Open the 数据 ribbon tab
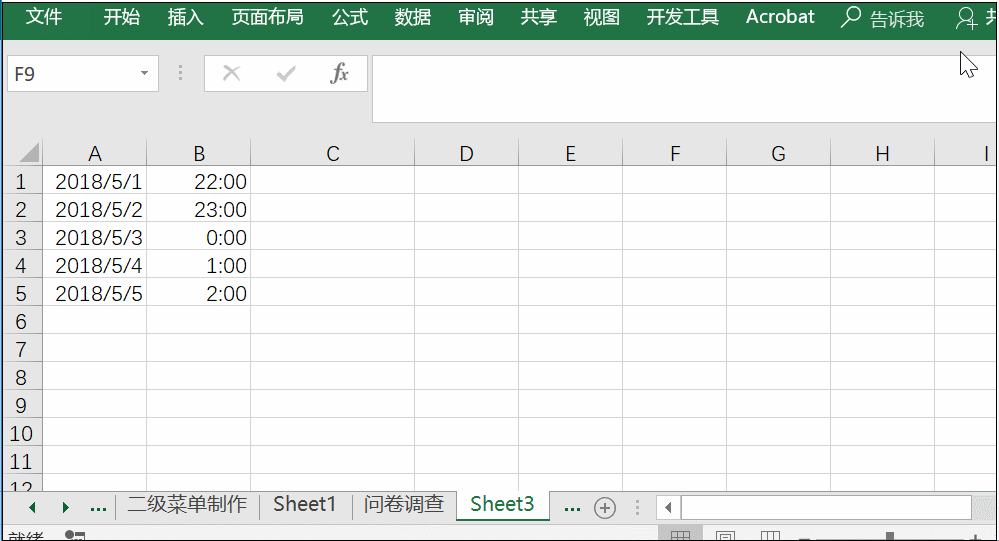 coord(413,17)
